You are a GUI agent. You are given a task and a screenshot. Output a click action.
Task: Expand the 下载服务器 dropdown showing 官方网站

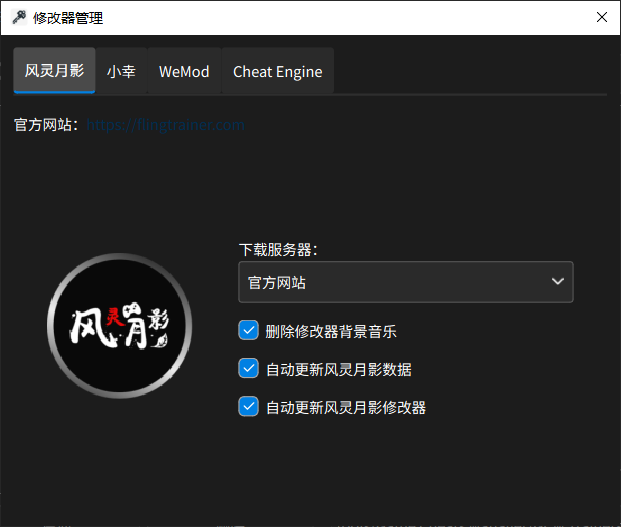click(x=406, y=282)
